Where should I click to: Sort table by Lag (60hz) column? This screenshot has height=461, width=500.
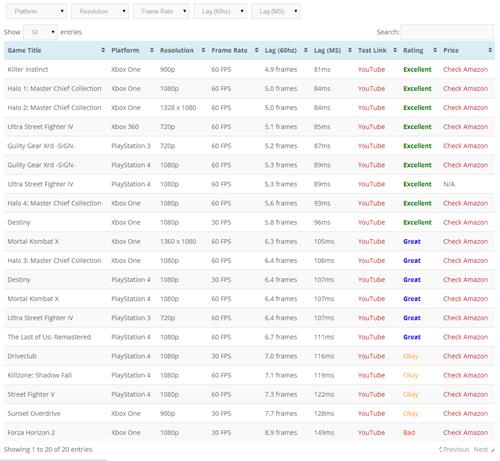tap(286, 50)
